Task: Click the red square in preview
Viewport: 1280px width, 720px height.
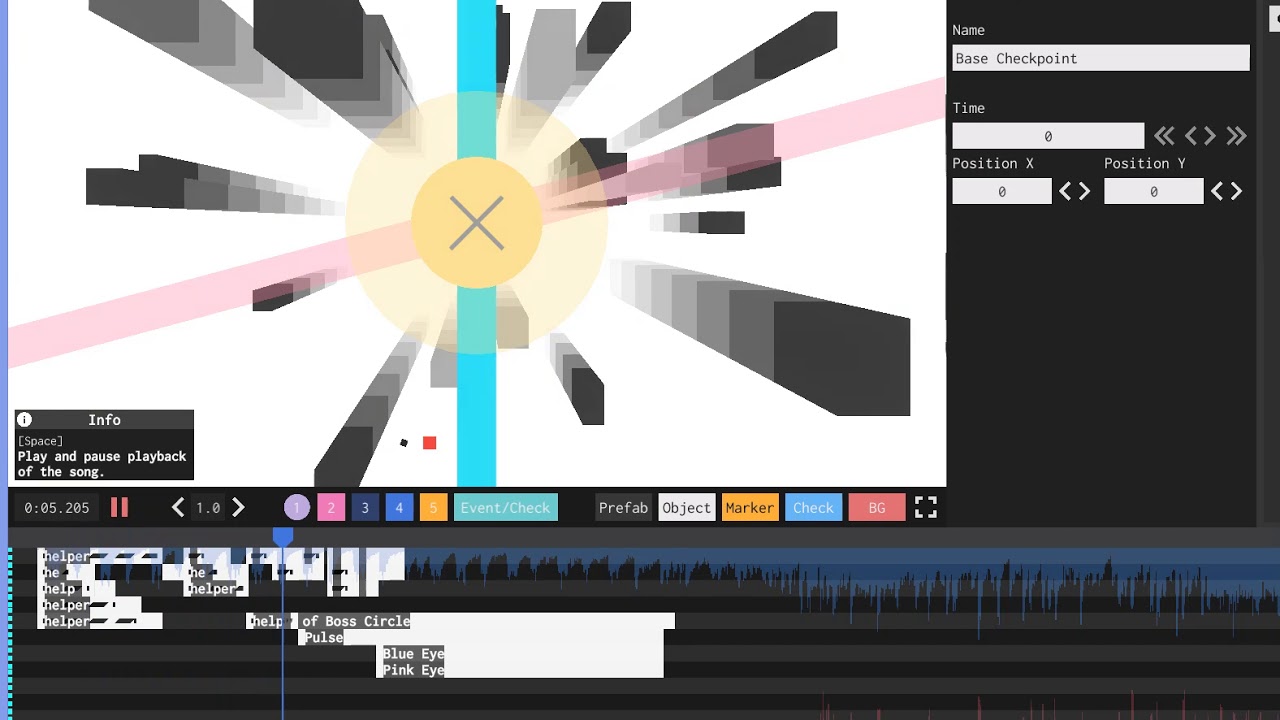Action: pyautogui.click(x=430, y=443)
